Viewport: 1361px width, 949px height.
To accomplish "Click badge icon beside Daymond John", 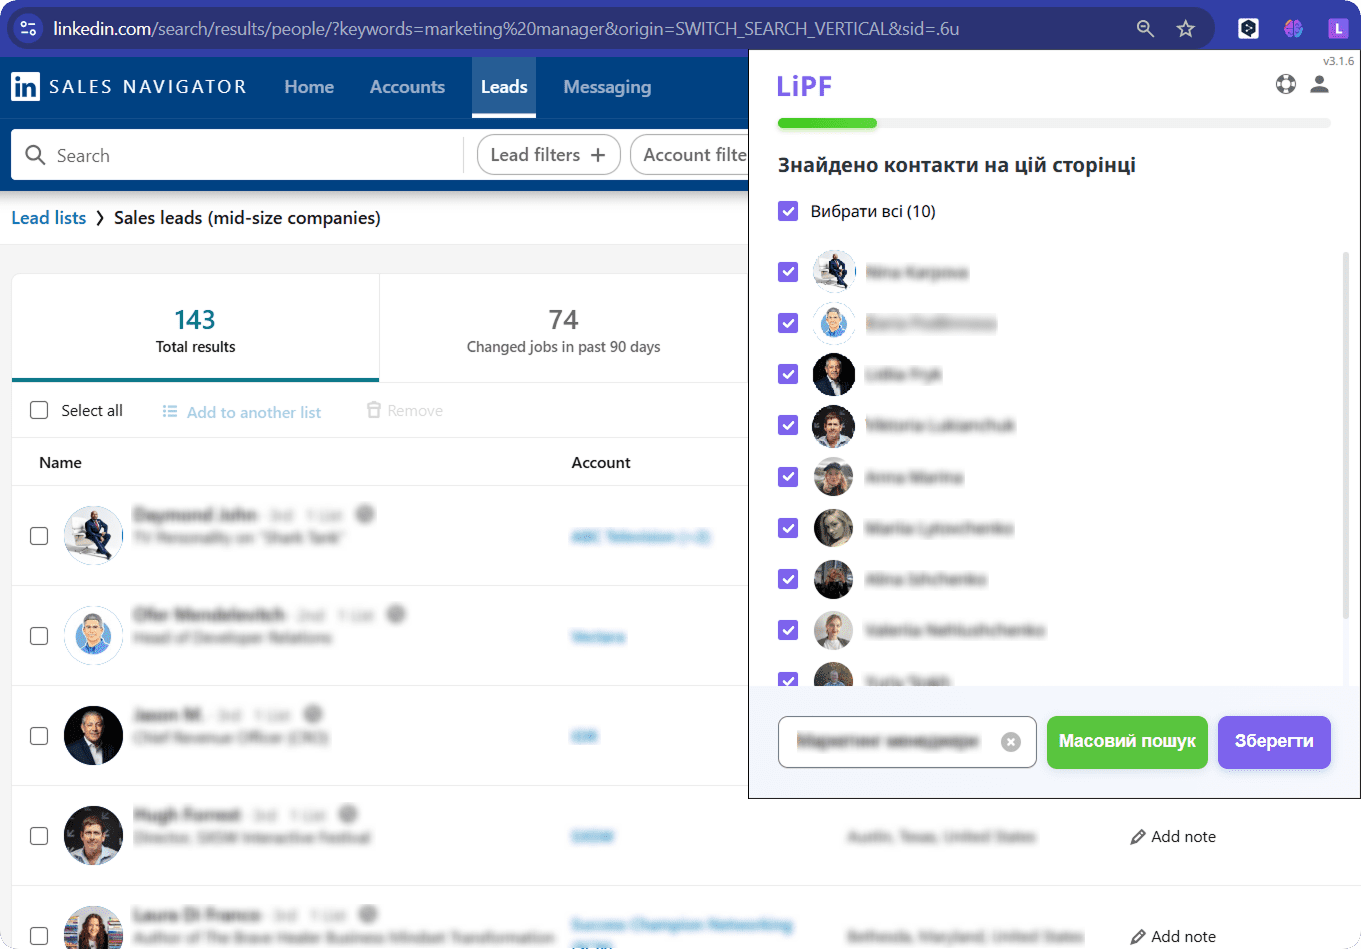I will pos(366,514).
